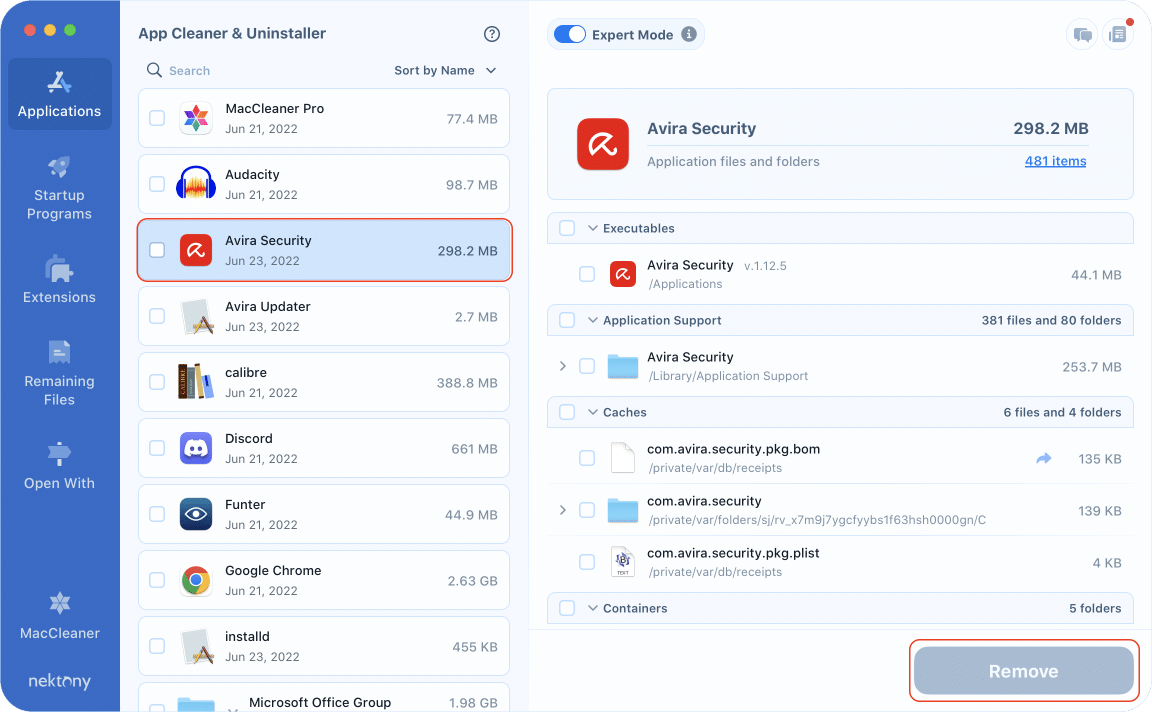Viewport: 1152px width, 712px height.
Task: Select the Caches category checkbox
Action: [x=567, y=412]
